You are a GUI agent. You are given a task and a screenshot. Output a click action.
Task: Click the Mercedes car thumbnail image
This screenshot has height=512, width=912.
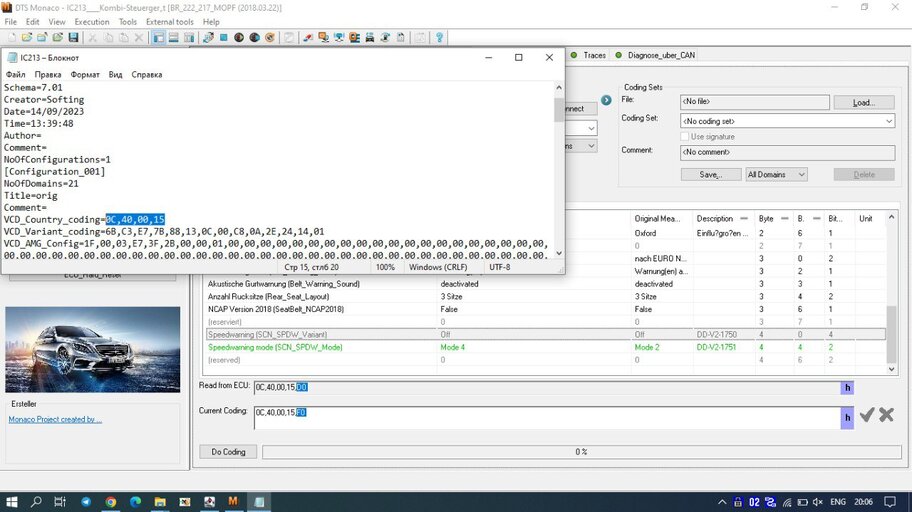tap(92, 350)
